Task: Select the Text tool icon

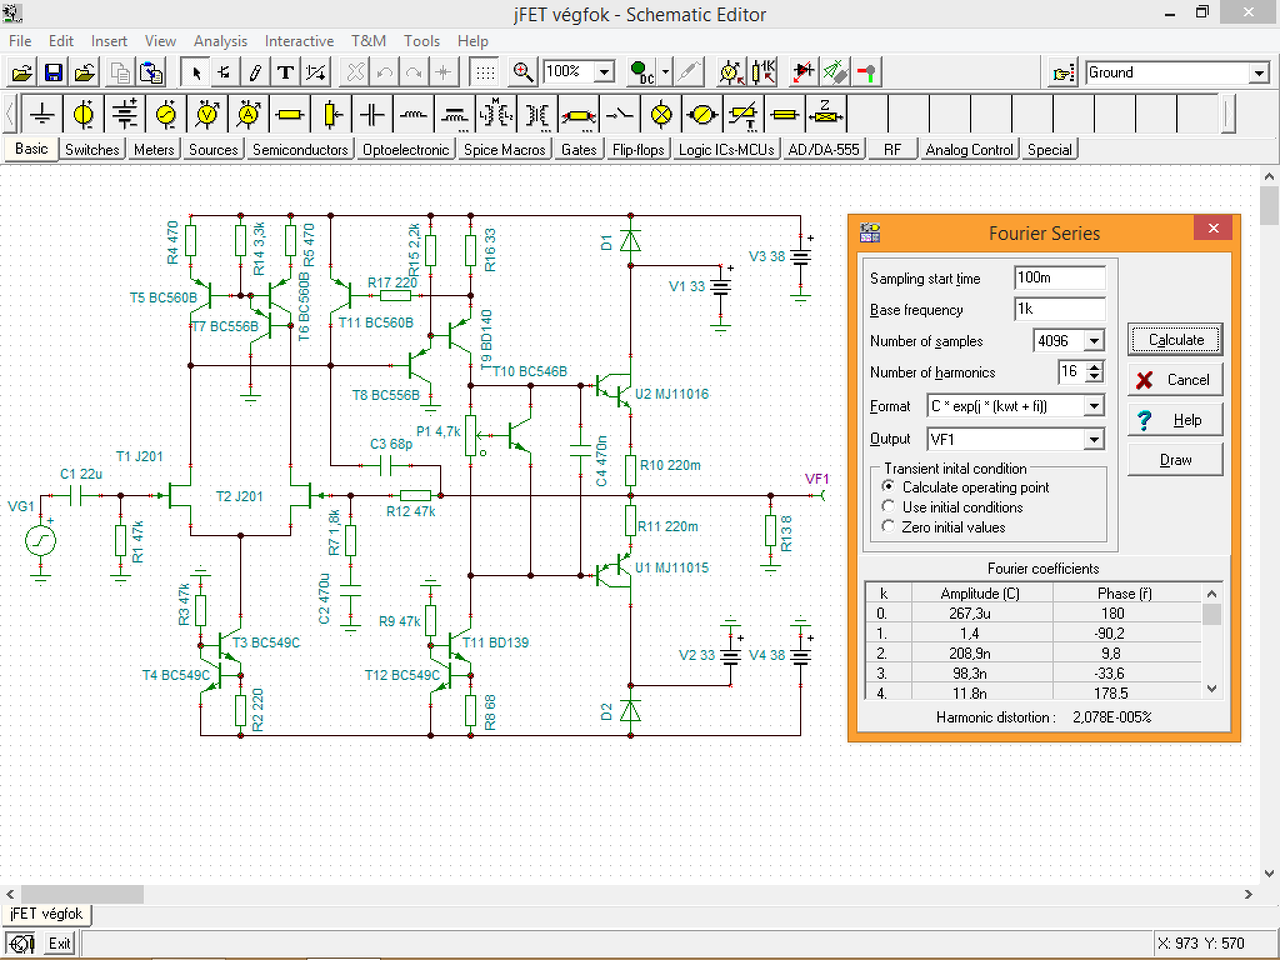Action: coord(285,72)
